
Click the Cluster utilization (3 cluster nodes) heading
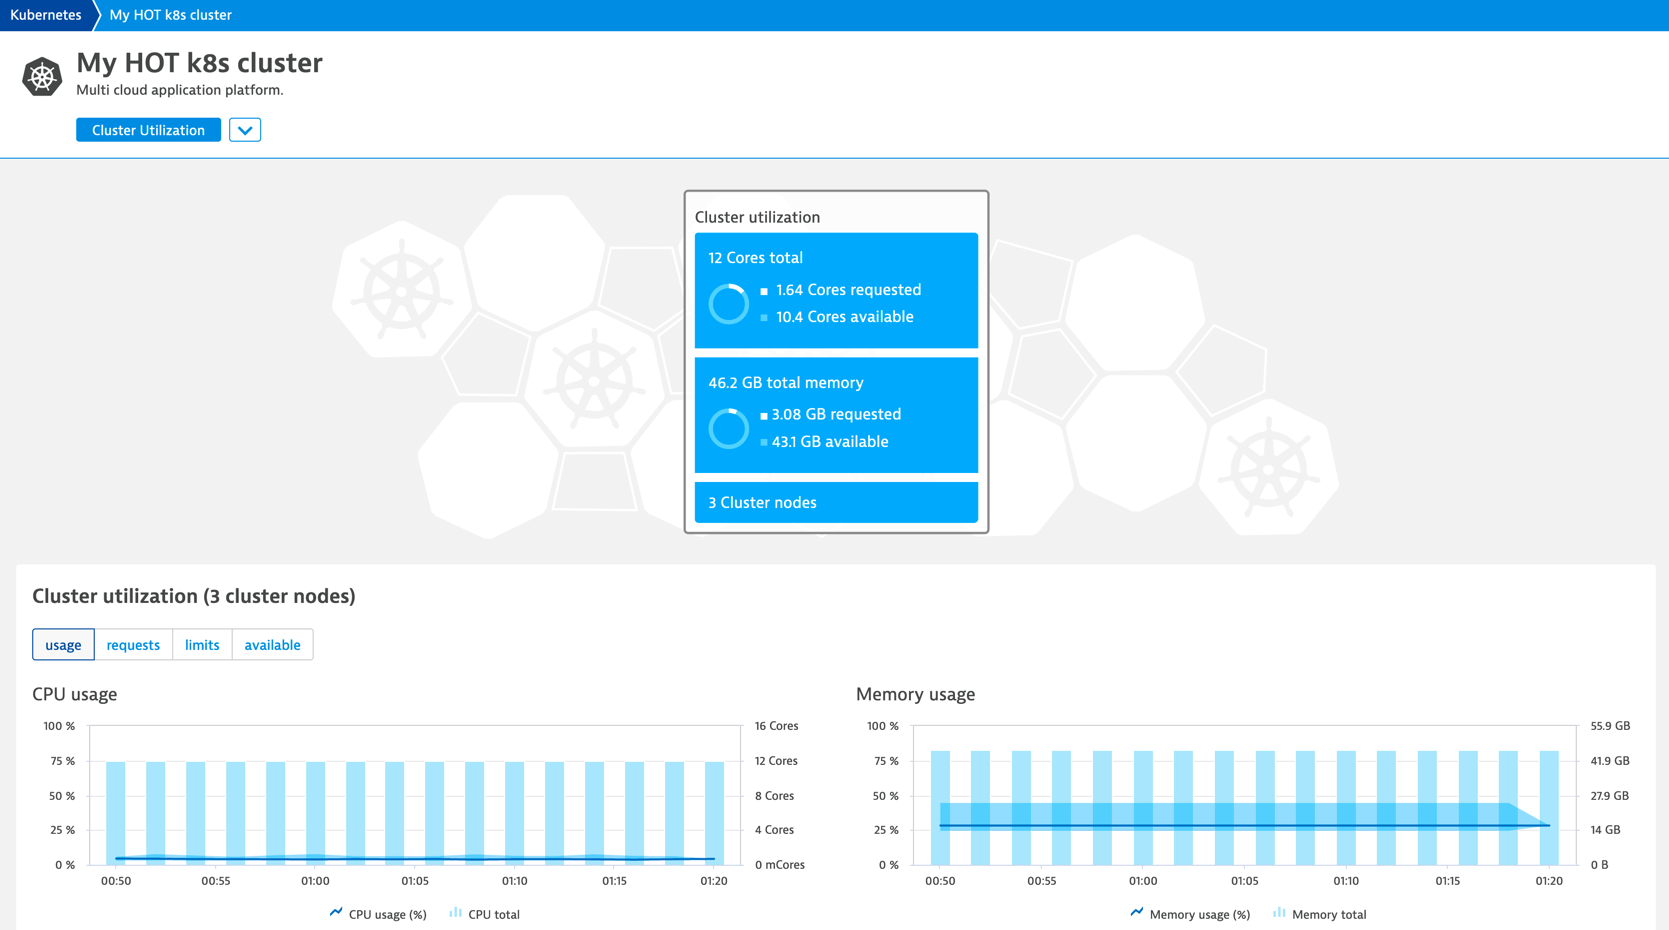(194, 596)
